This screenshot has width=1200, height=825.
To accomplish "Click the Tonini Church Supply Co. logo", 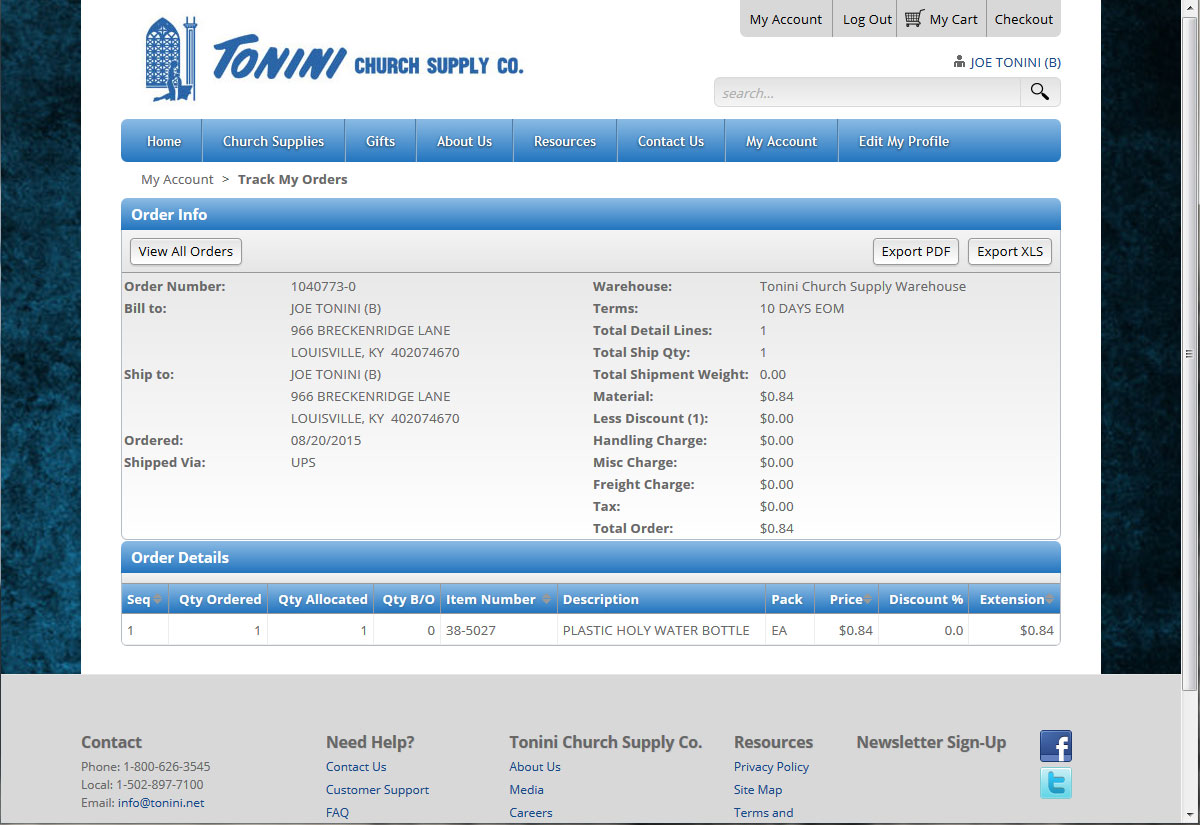I will [334, 60].
